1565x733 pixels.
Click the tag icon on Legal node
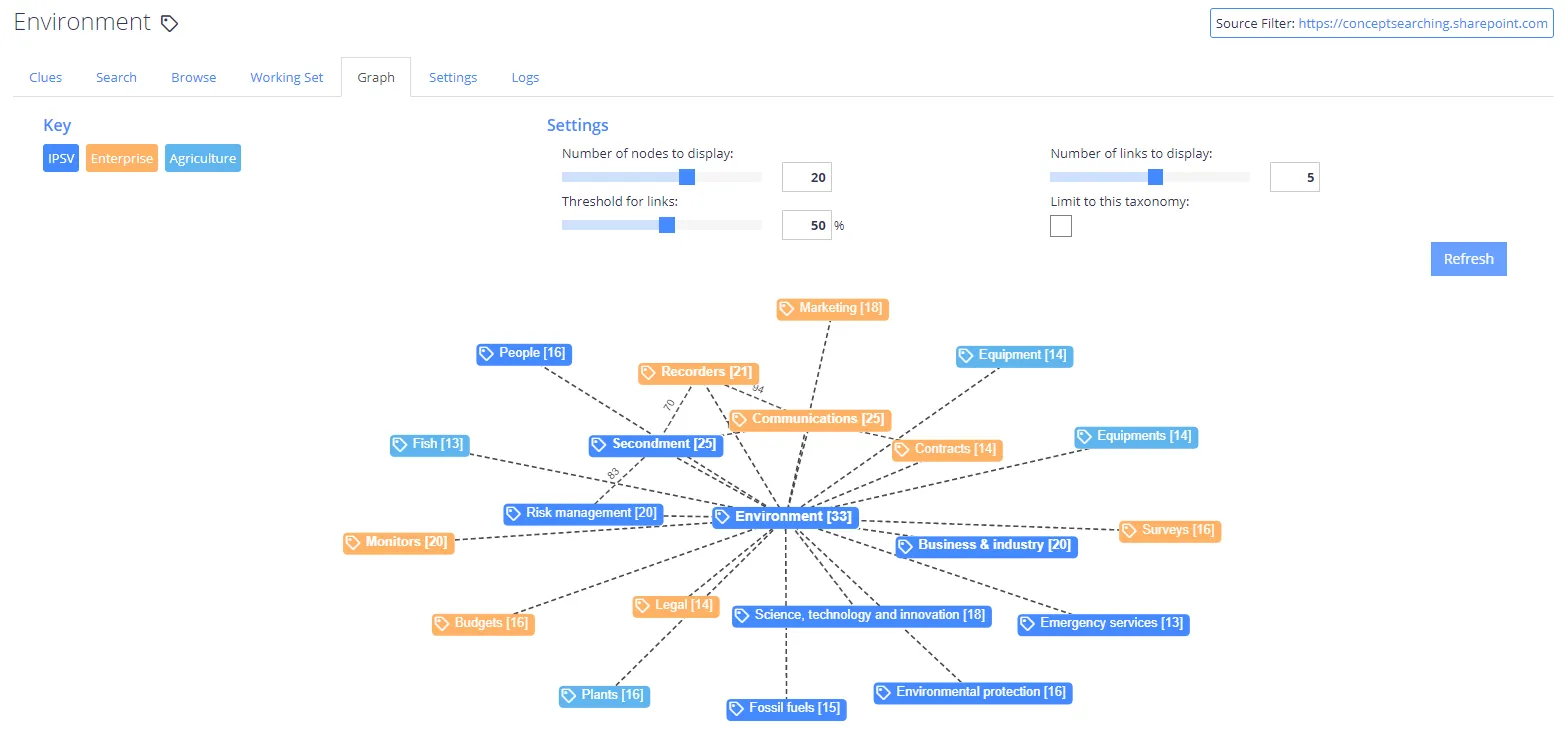(x=643, y=606)
